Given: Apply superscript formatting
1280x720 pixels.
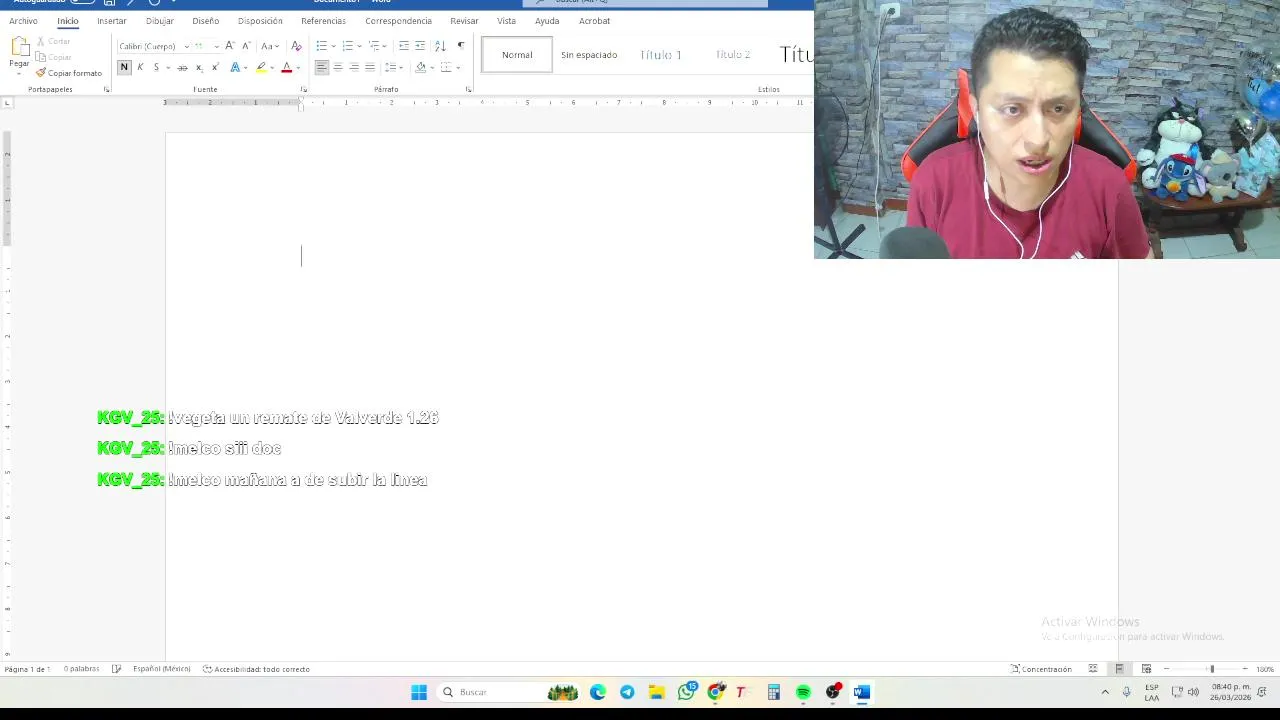Looking at the screenshot, I should coord(214,67).
